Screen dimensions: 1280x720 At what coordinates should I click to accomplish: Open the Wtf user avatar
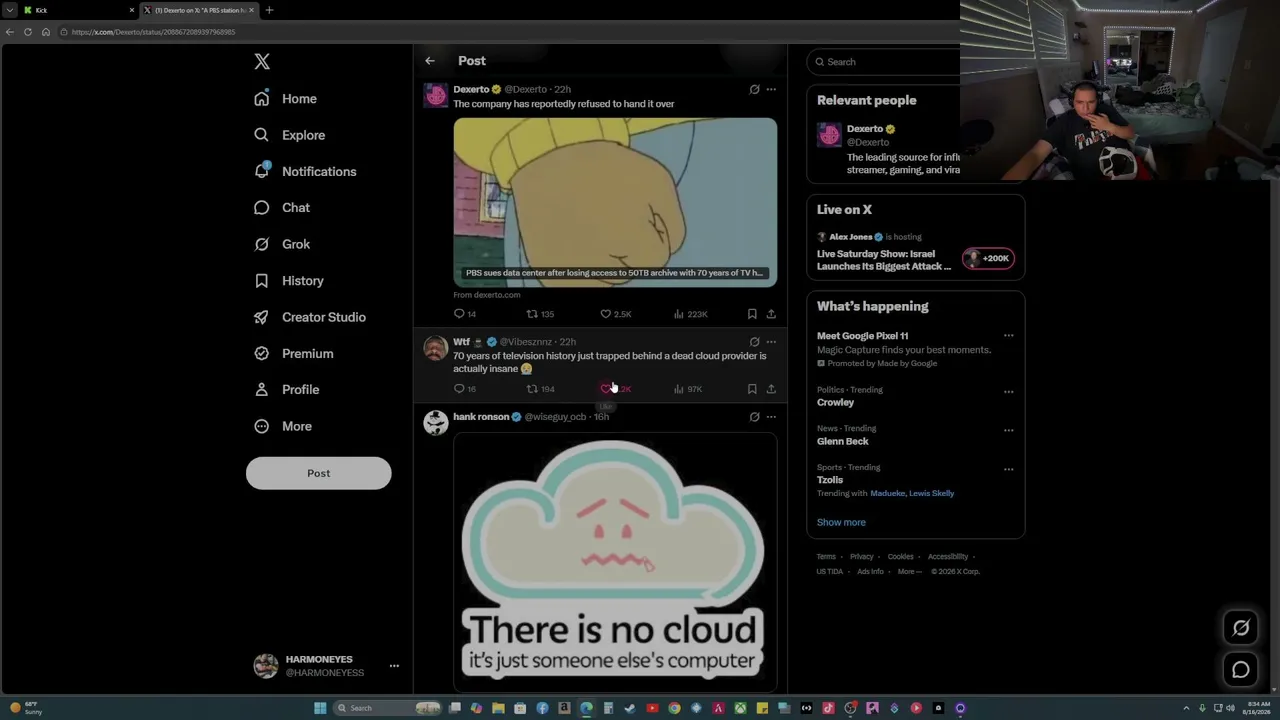pos(435,348)
